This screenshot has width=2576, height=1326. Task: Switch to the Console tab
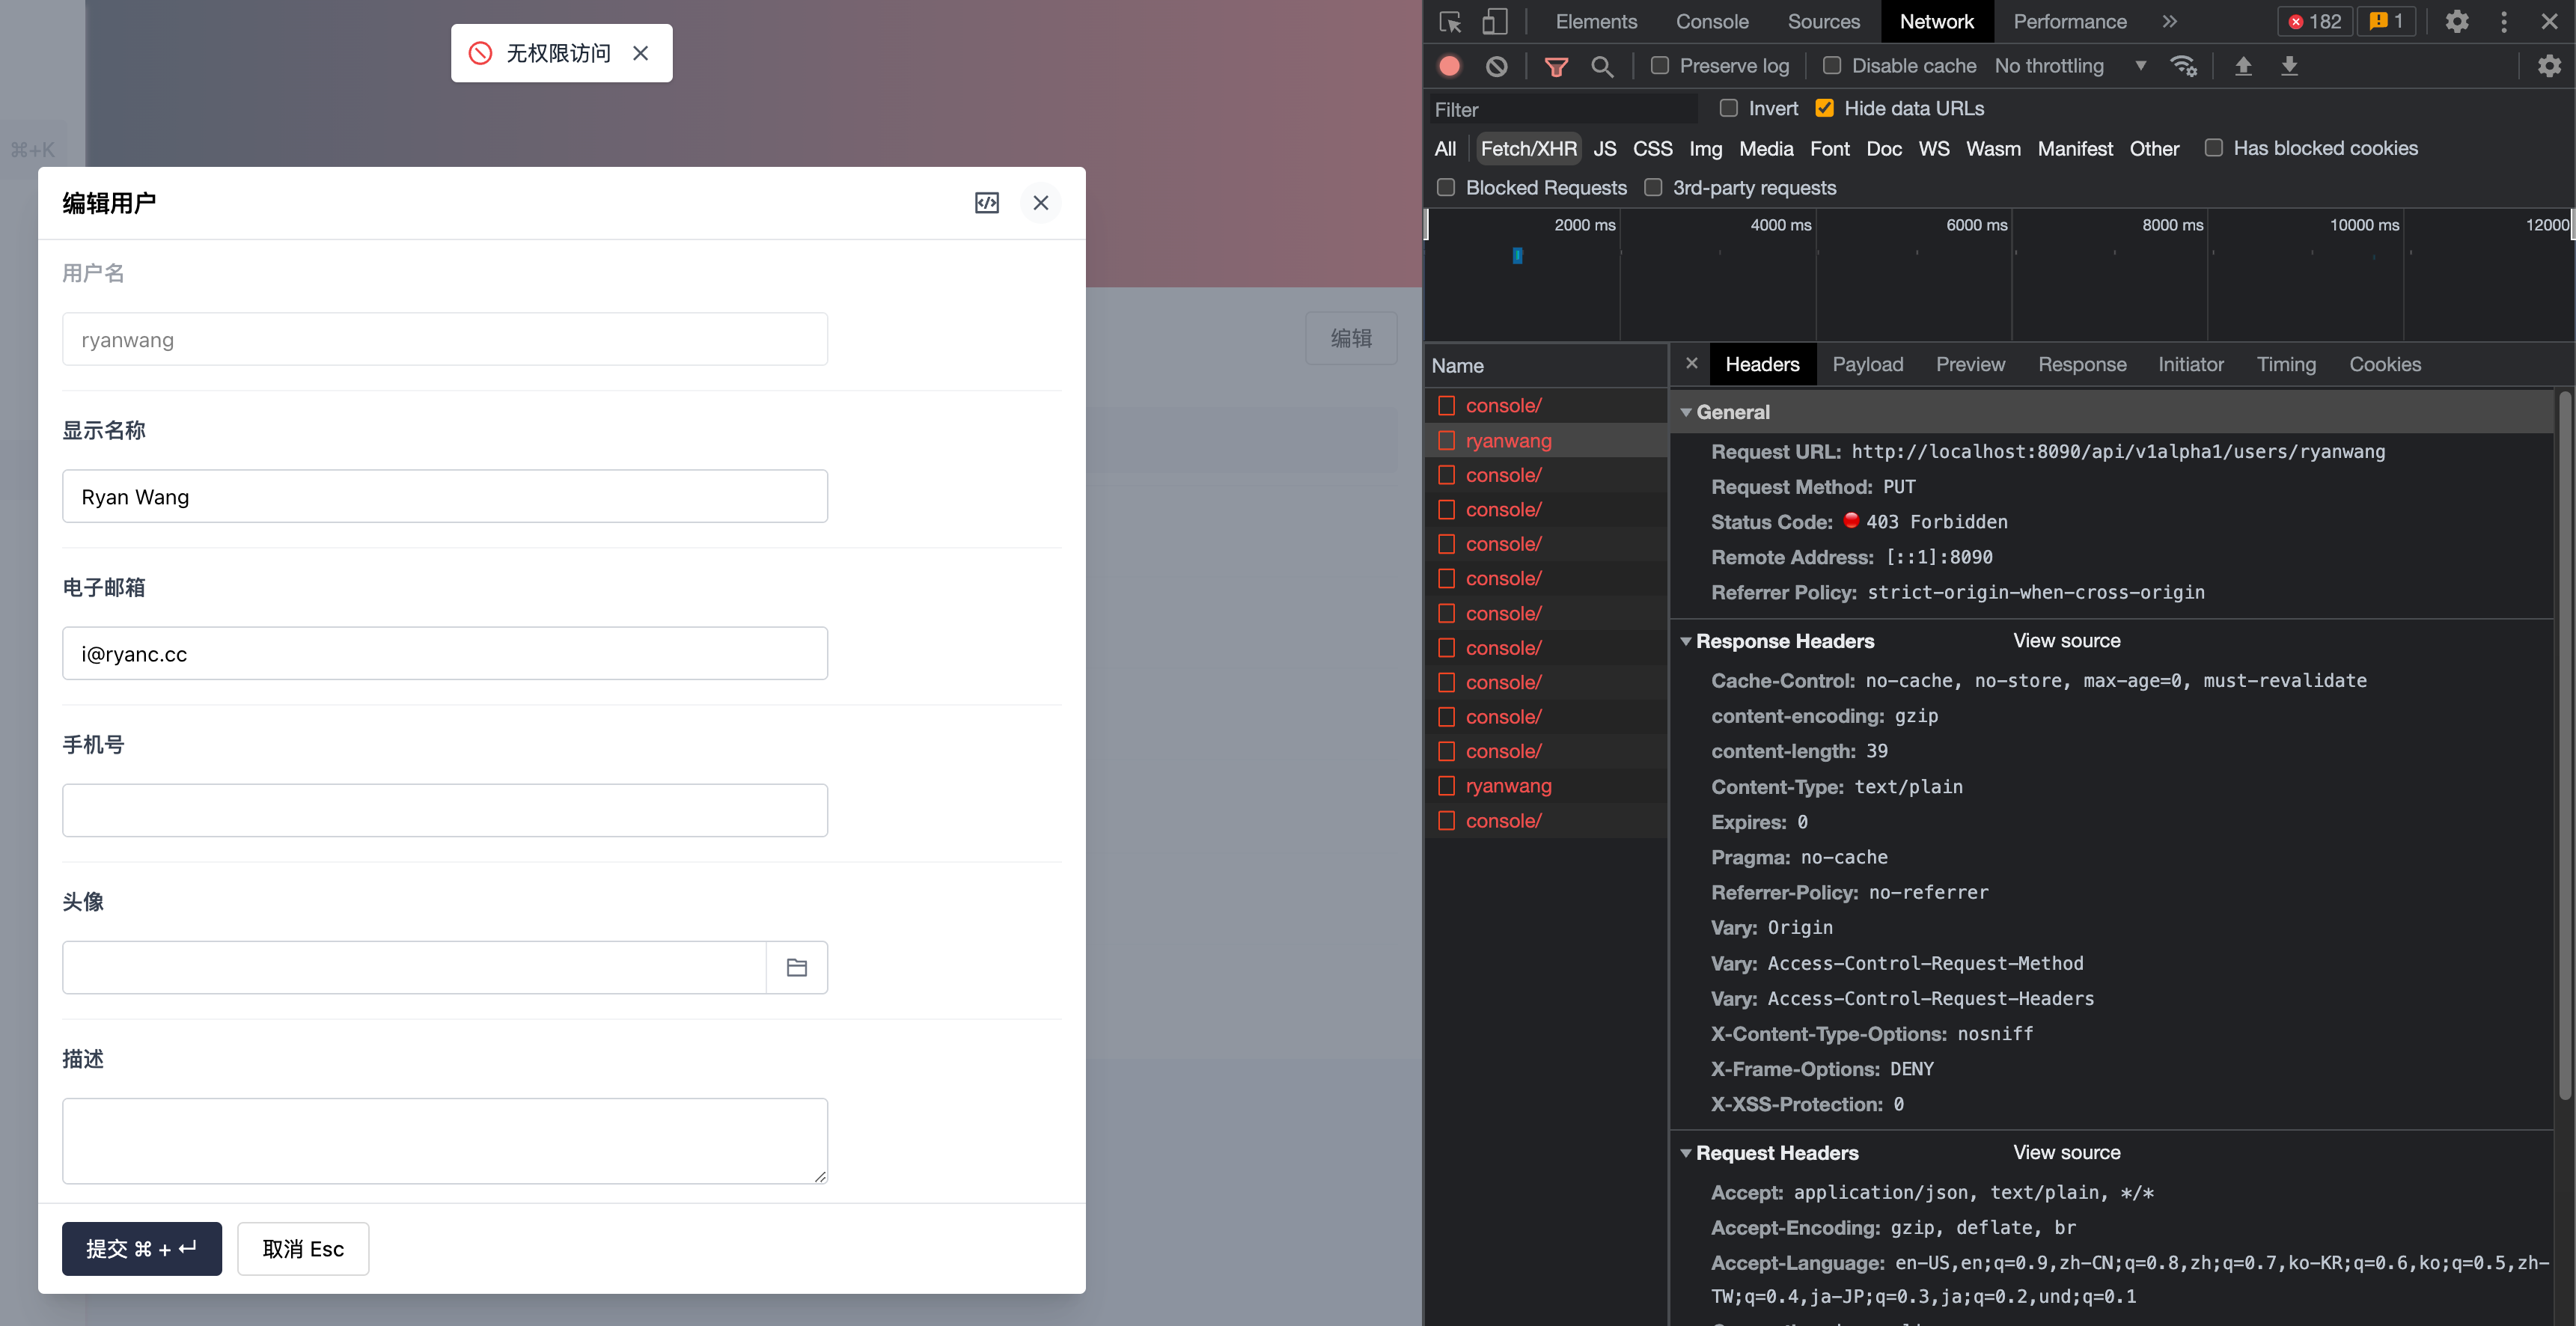[x=1712, y=22]
